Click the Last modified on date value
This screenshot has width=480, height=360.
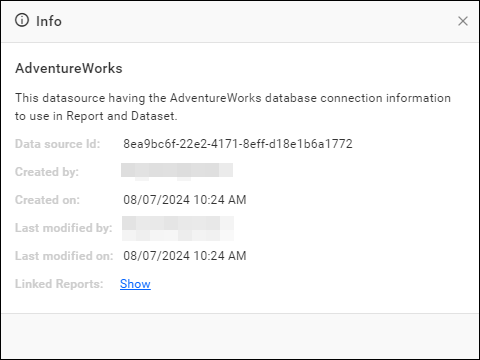185,256
